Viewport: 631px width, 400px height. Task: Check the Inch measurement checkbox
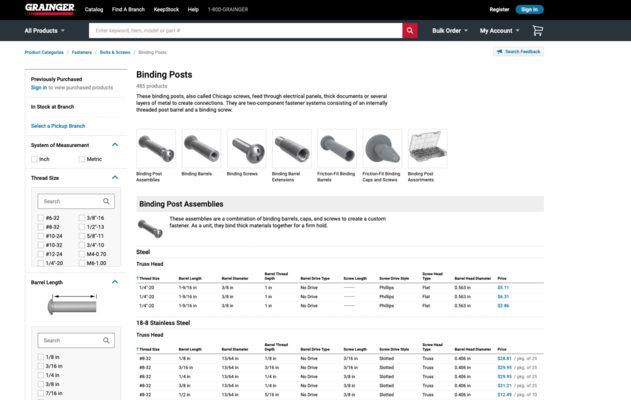(x=35, y=159)
